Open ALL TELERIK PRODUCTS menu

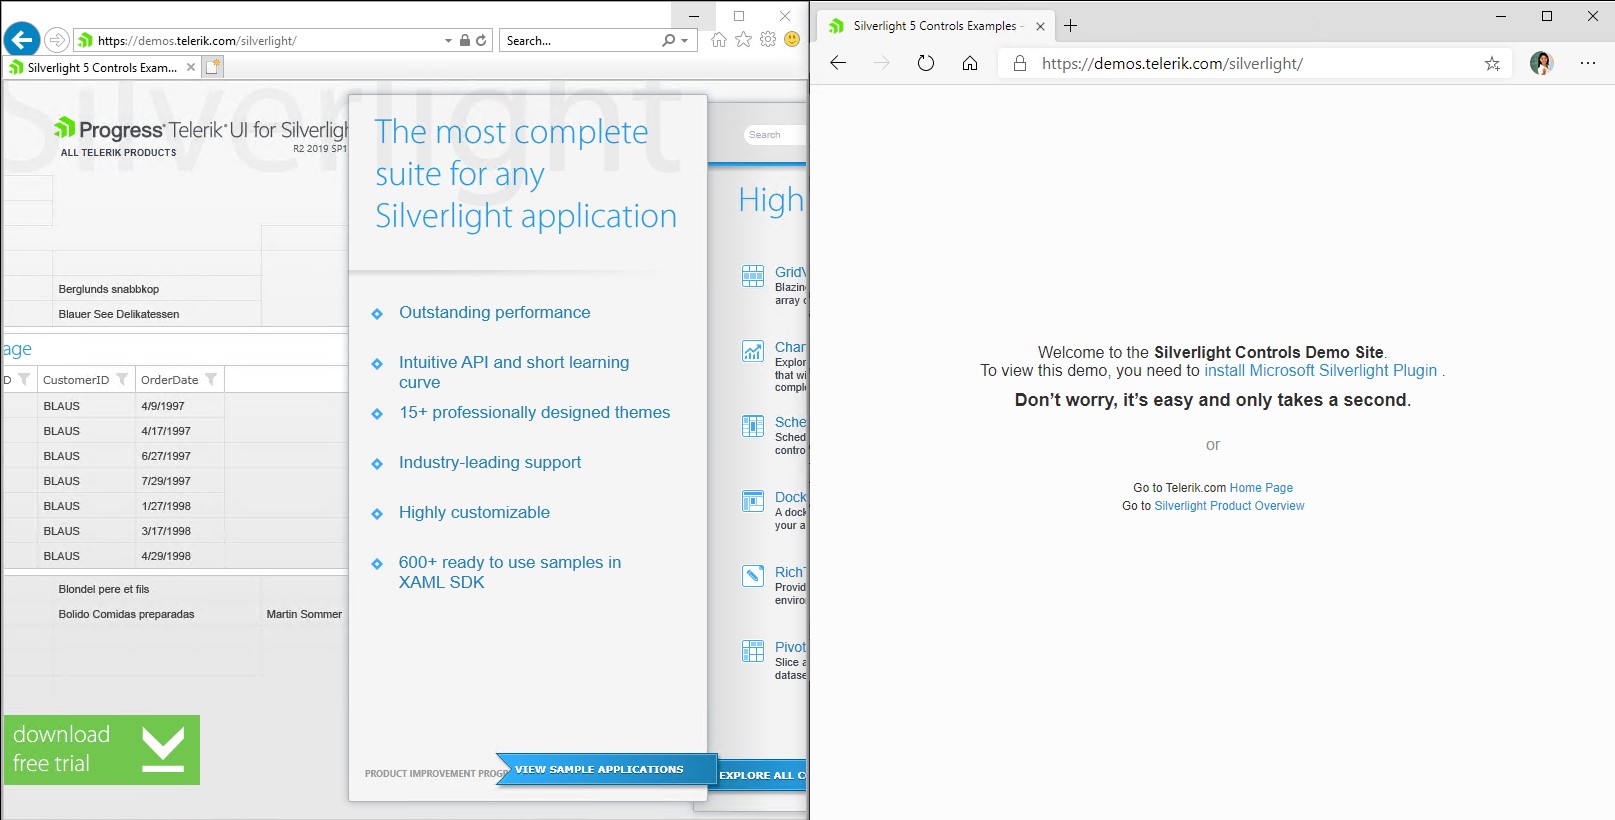tap(118, 153)
